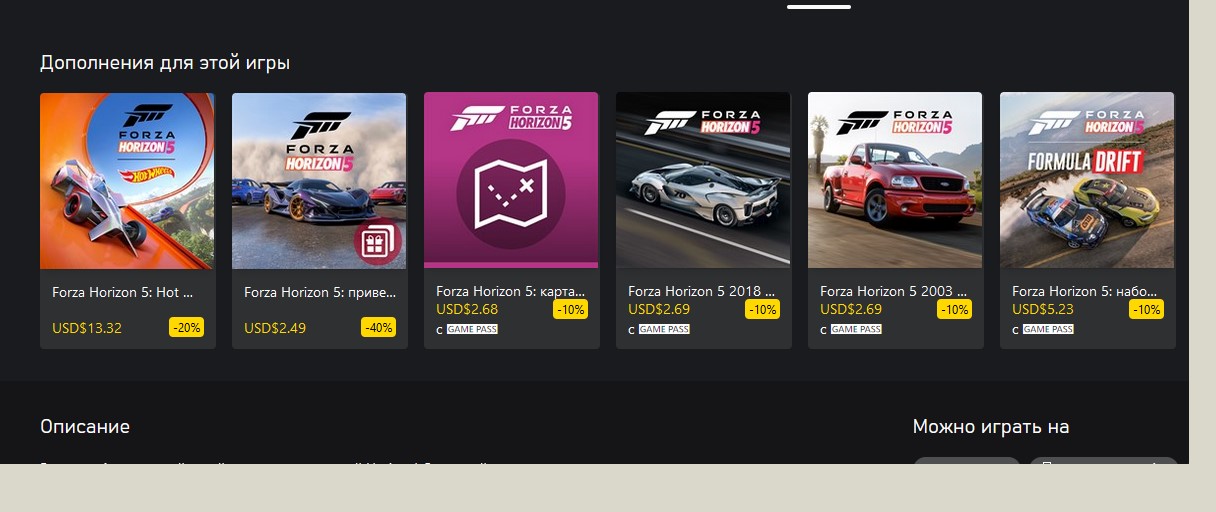Click the USD$13.32 price

pyautogui.click(x=87, y=328)
